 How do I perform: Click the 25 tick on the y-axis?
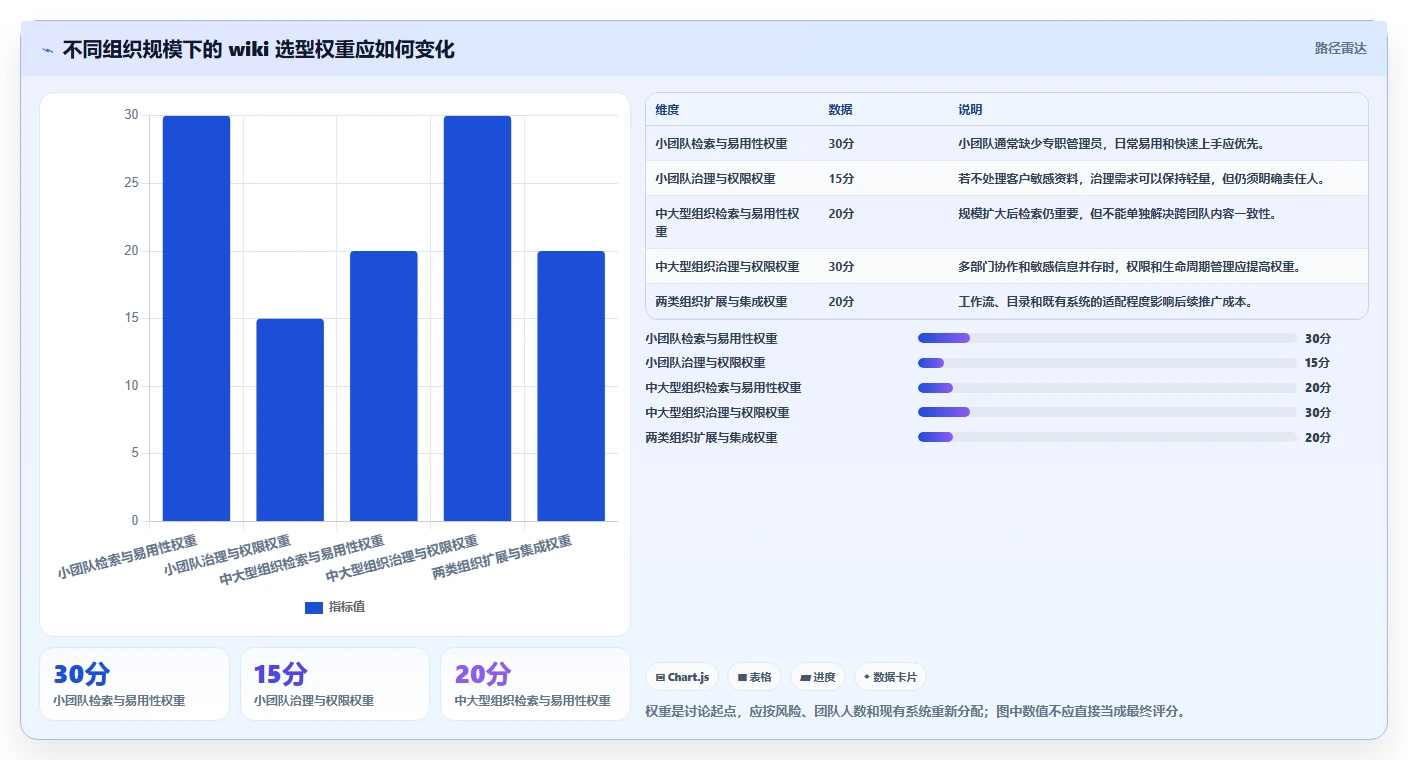(131, 183)
